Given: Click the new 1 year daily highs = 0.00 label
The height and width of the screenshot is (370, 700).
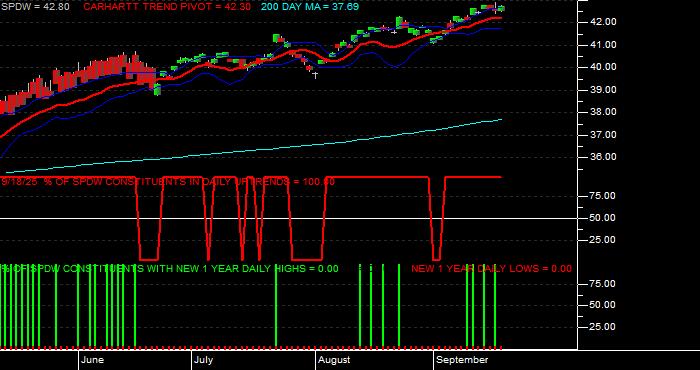Looking at the screenshot, I should coord(170,269).
